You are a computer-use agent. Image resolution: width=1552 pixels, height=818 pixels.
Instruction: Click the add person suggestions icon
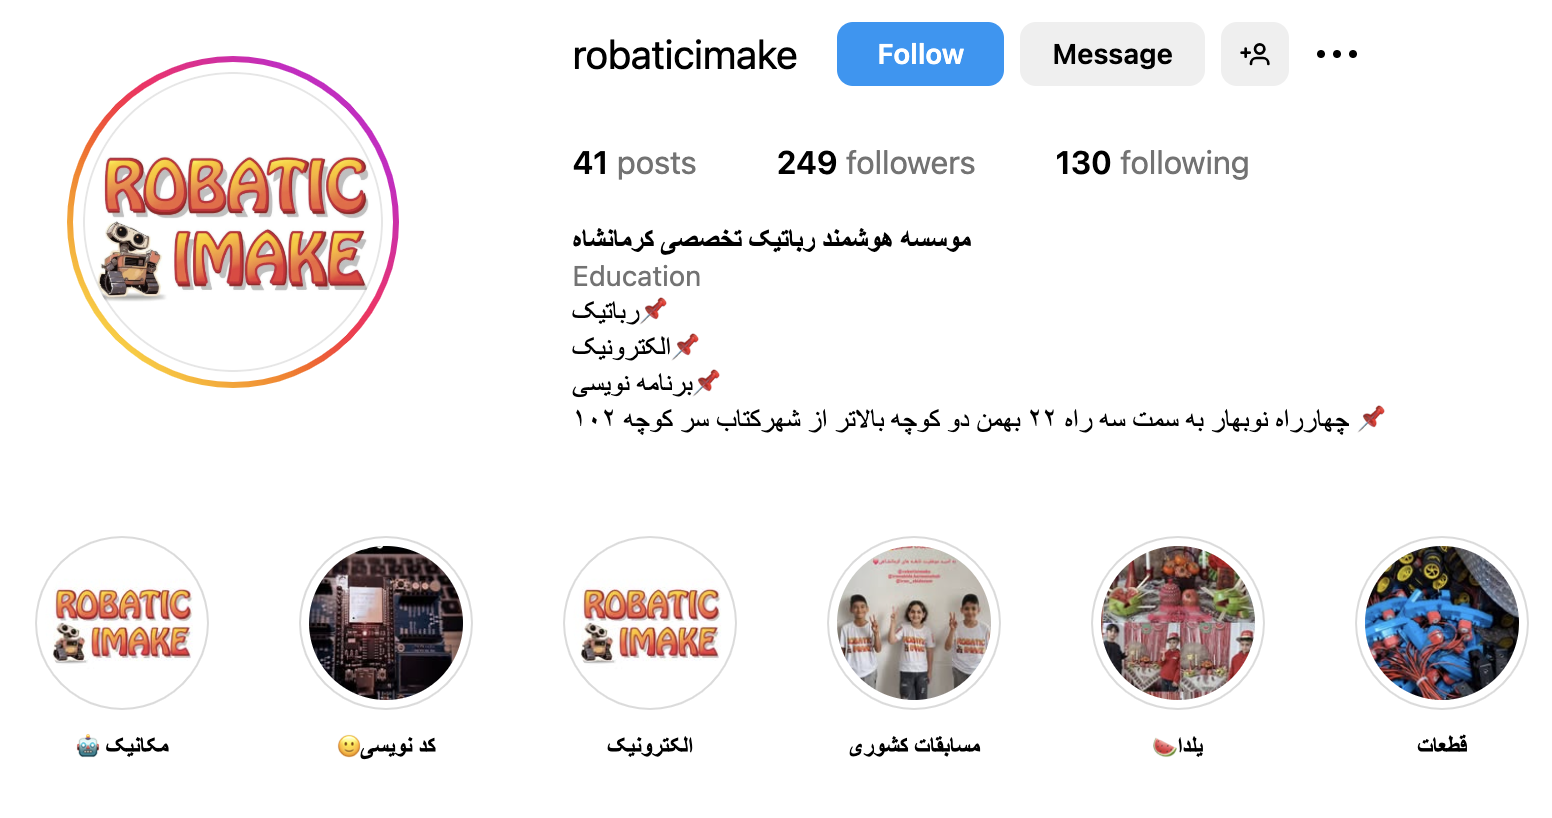(1255, 54)
